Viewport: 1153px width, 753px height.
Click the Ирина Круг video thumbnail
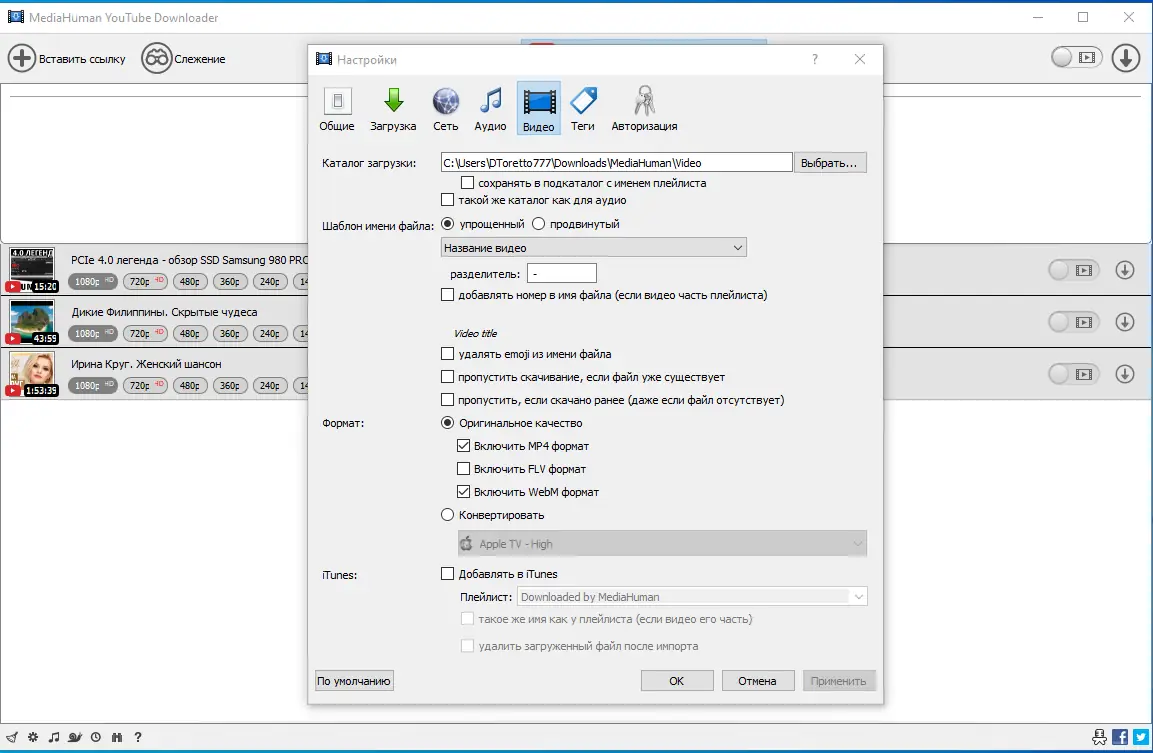point(32,374)
